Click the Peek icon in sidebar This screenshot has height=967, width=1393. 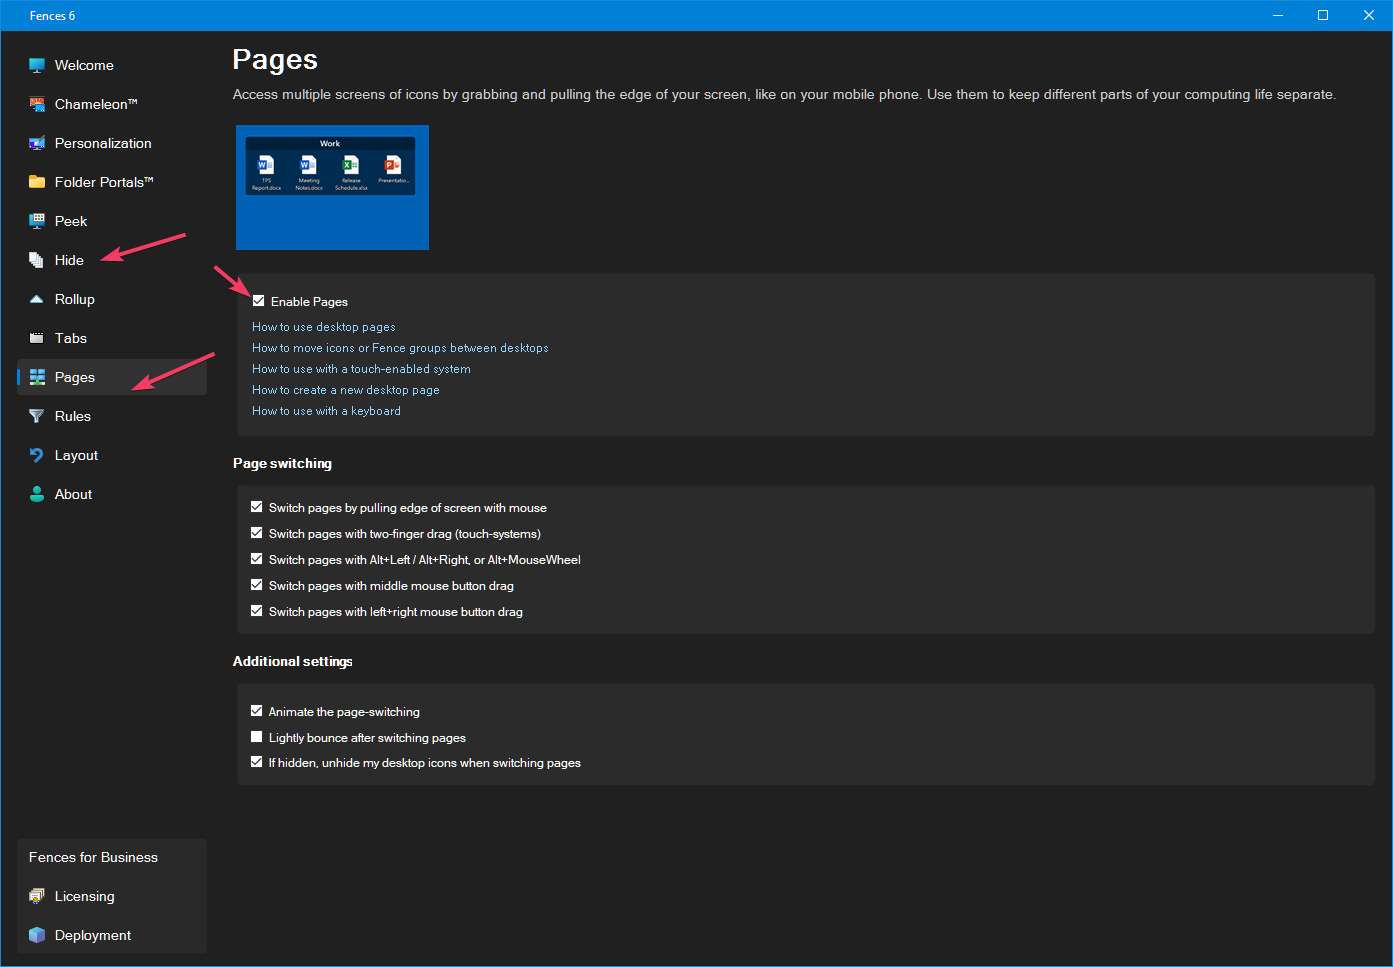click(37, 221)
